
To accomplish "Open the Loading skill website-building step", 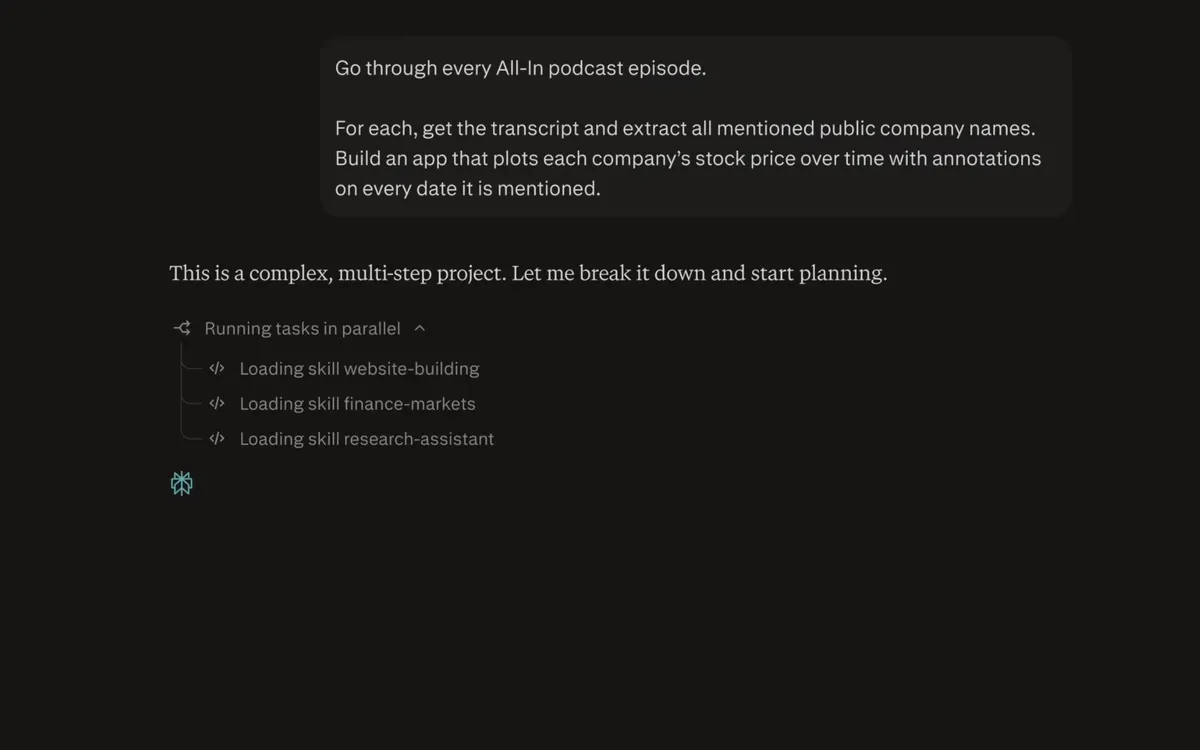I will [x=359, y=368].
